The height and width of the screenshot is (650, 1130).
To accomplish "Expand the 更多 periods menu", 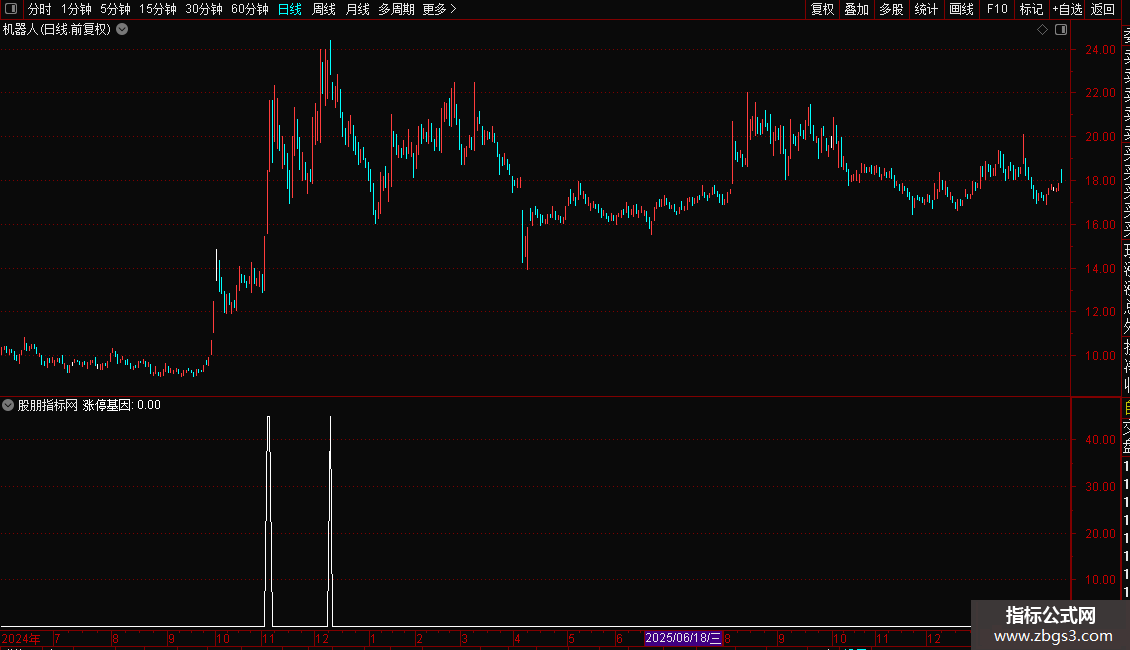I will click(440, 9).
